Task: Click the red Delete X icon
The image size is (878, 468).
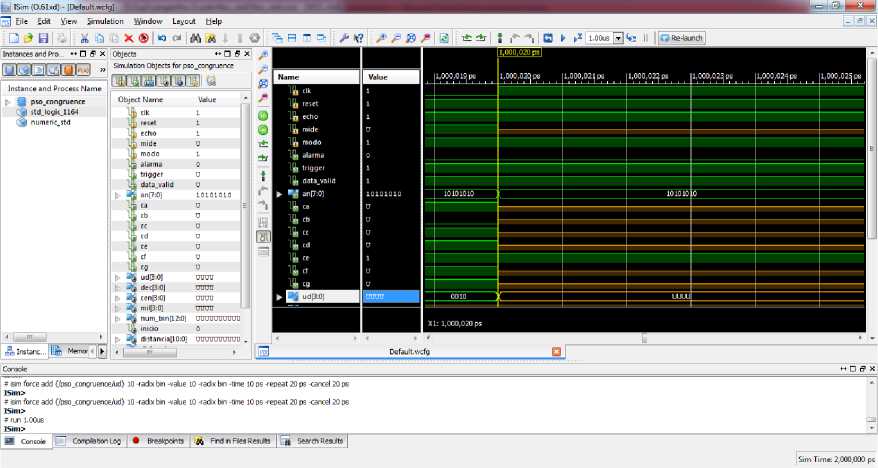Action: coord(129,38)
